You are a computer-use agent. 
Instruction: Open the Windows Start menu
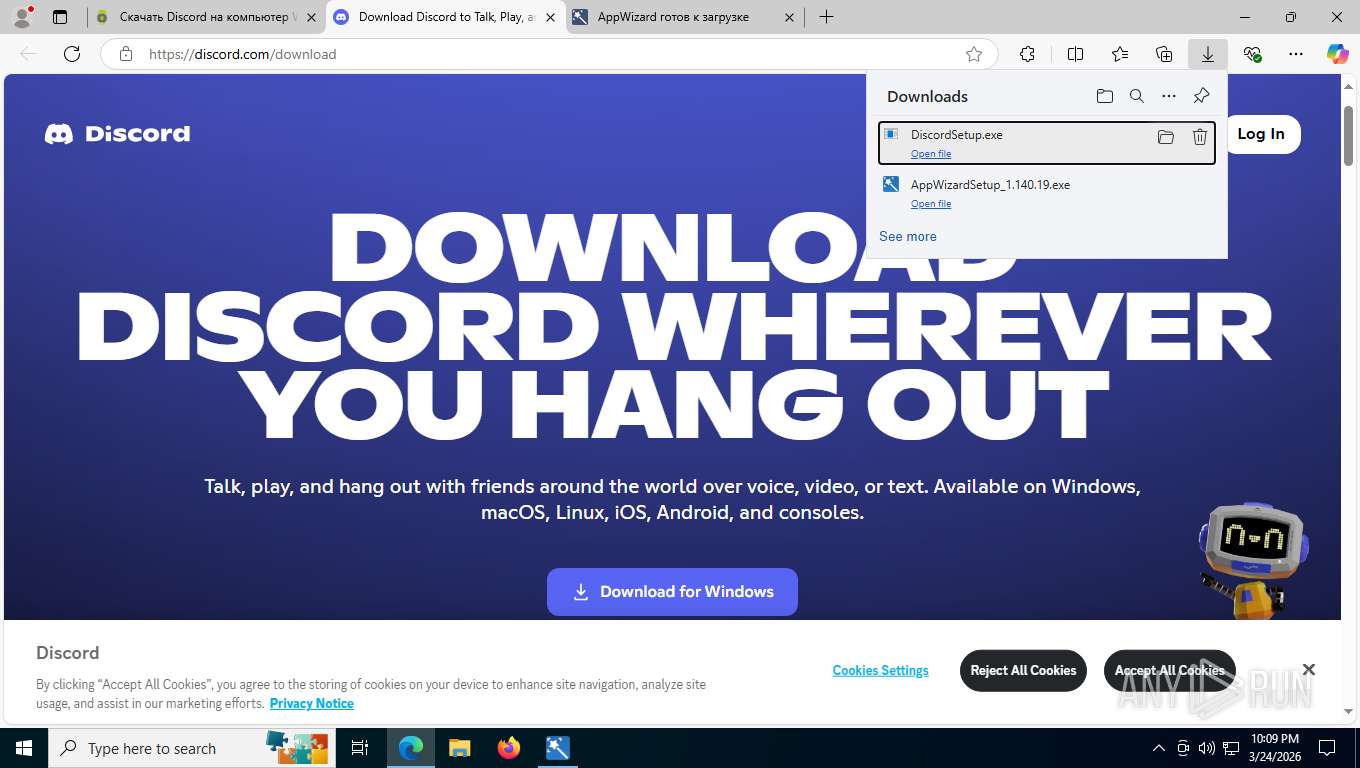pos(24,748)
